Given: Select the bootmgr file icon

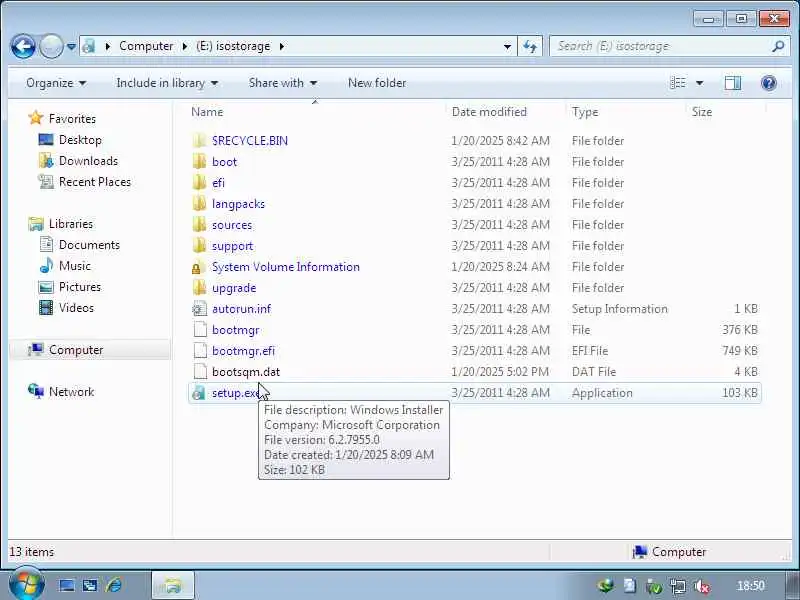Looking at the screenshot, I should pos(199,330).
